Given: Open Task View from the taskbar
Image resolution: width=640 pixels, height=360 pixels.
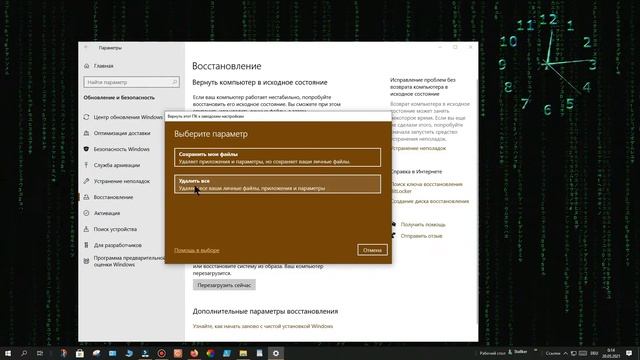Looking at the screenshot, I should tap(40, 353).
